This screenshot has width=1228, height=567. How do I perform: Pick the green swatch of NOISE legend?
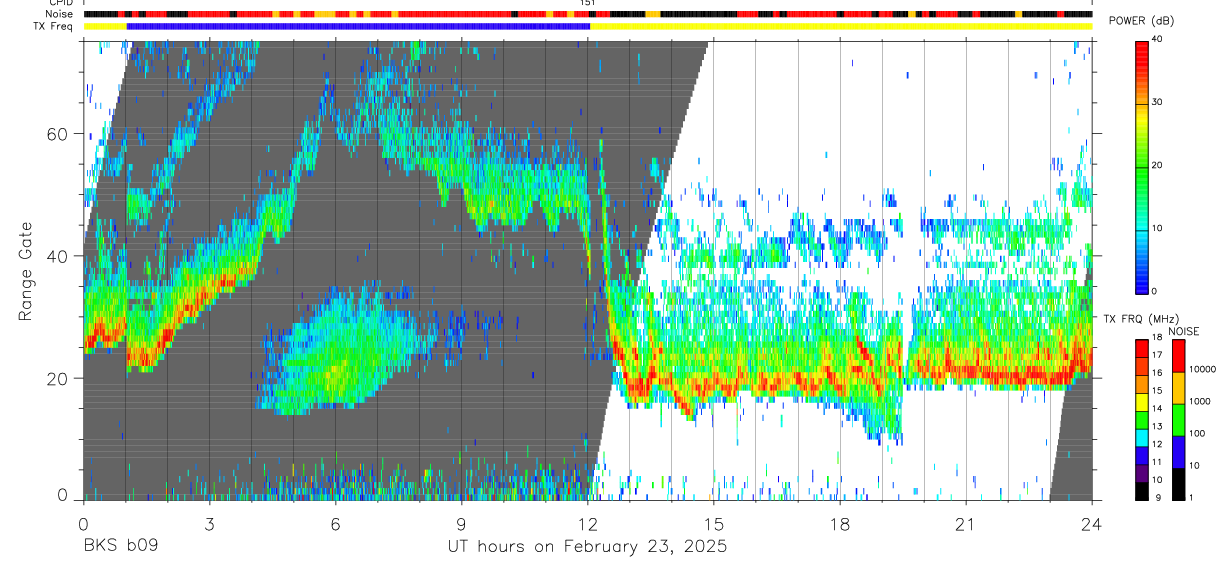coord(1177,420)
